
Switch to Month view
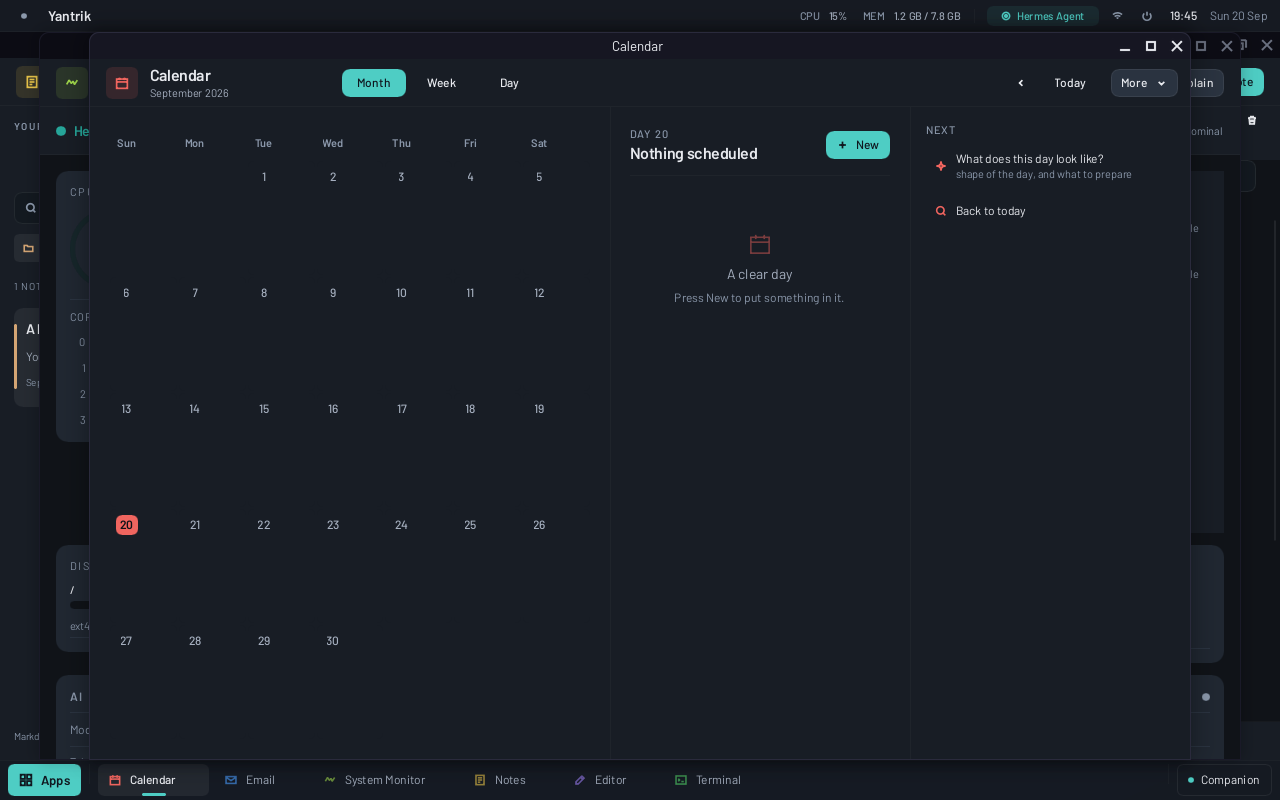[374, 83]
